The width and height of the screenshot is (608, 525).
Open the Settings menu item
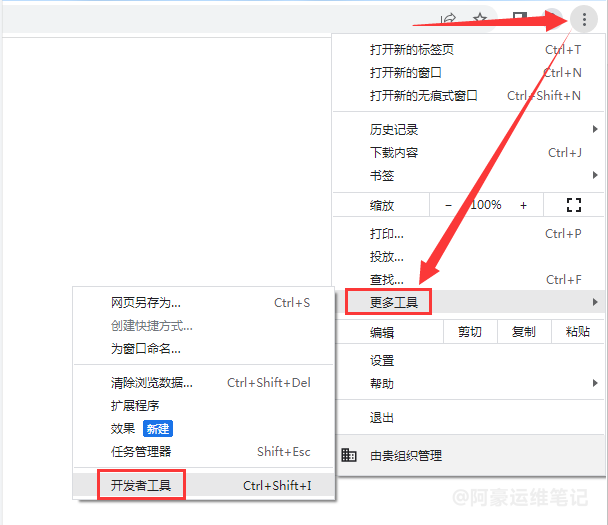pos(471,361)
